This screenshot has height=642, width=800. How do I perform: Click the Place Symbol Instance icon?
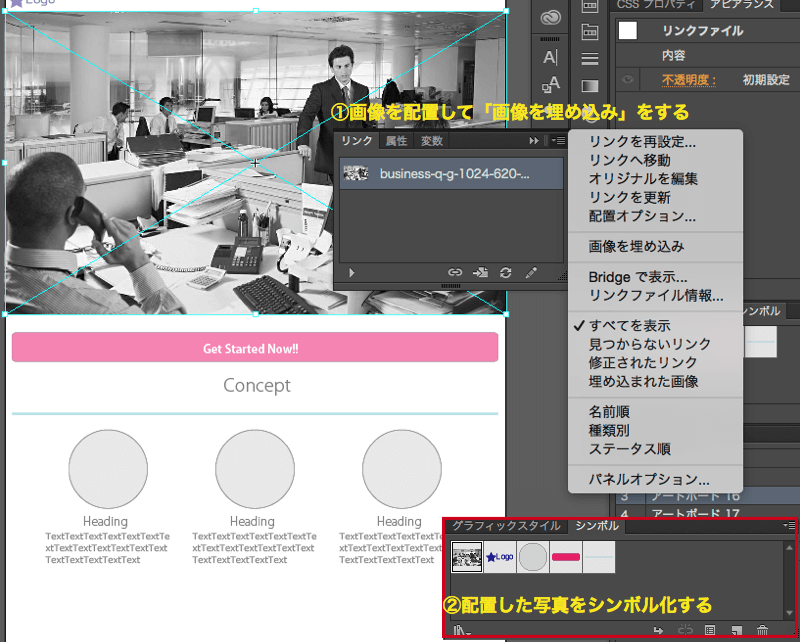[x=658, y=630]
